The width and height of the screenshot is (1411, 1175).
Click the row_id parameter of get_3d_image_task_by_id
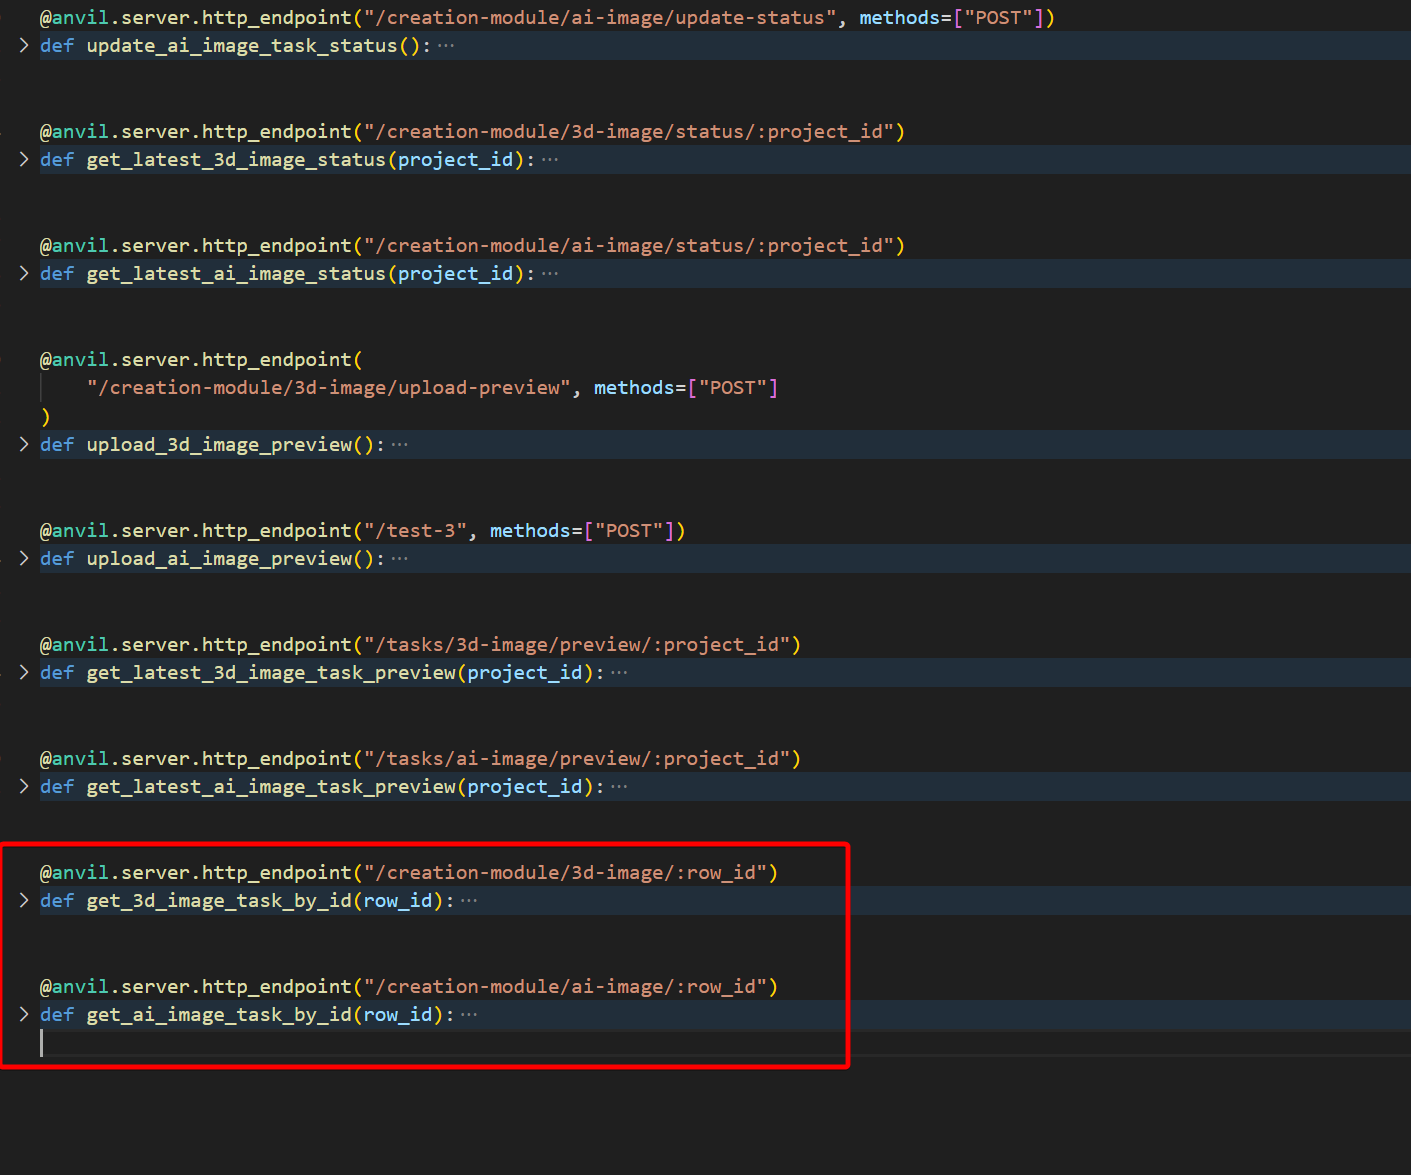(x=398, y=901)
